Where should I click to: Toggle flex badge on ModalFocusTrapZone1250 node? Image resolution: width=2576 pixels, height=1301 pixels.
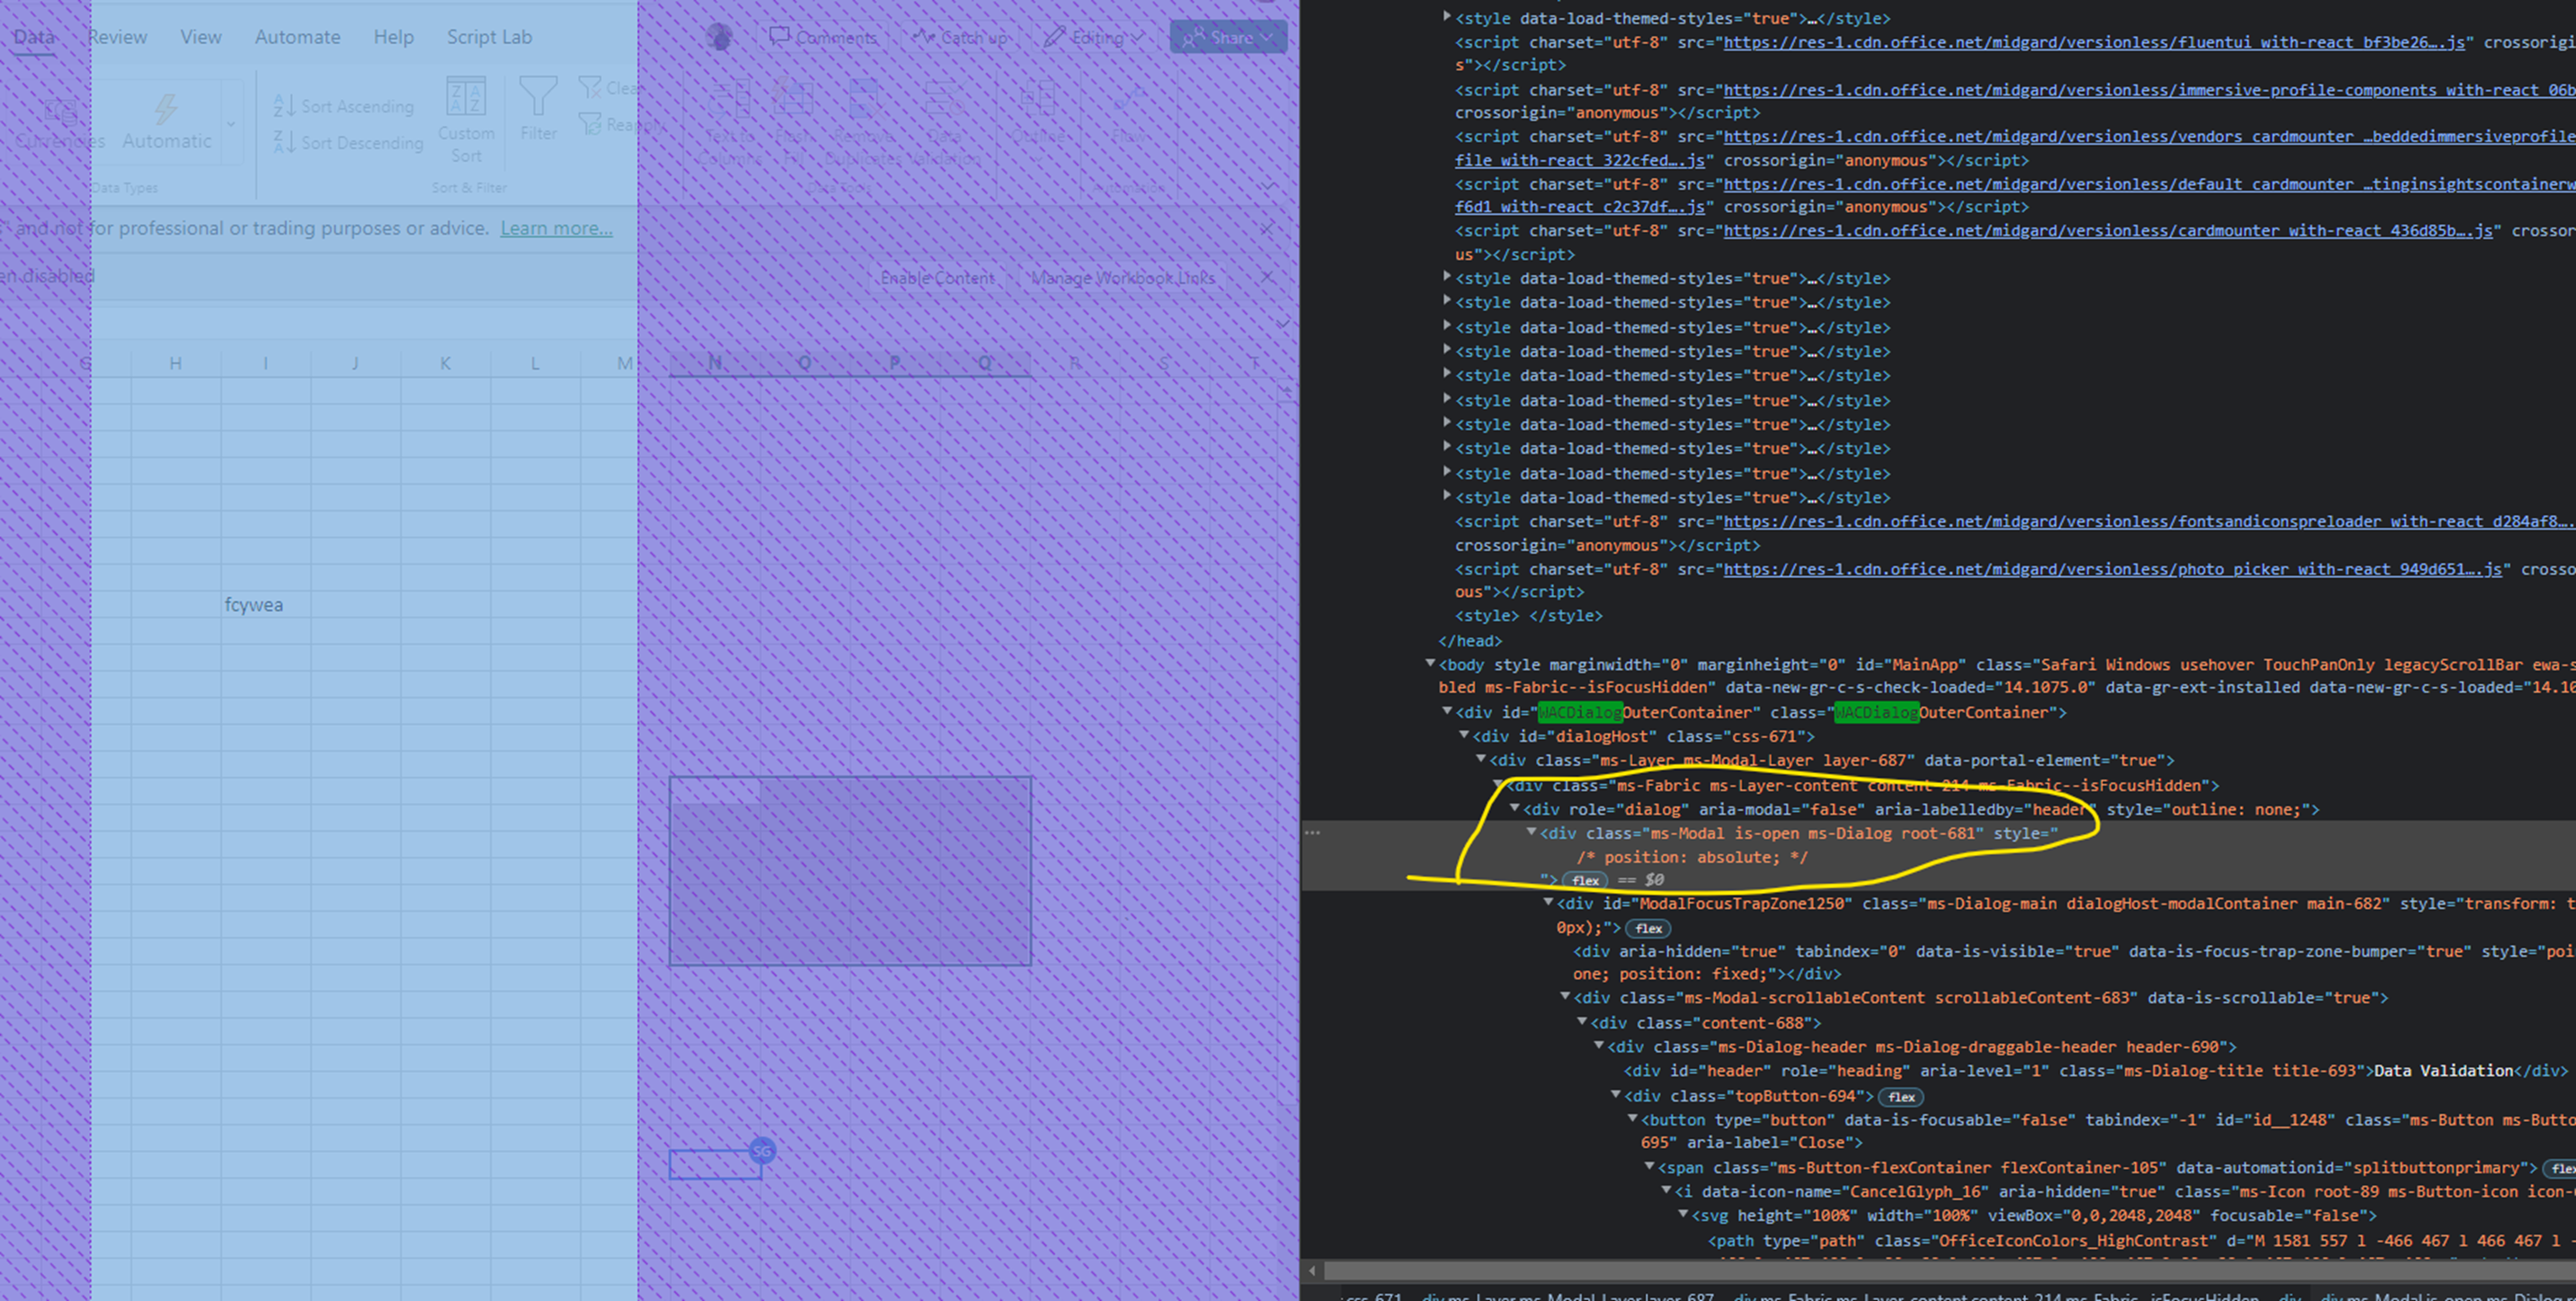pos(1648,928)
